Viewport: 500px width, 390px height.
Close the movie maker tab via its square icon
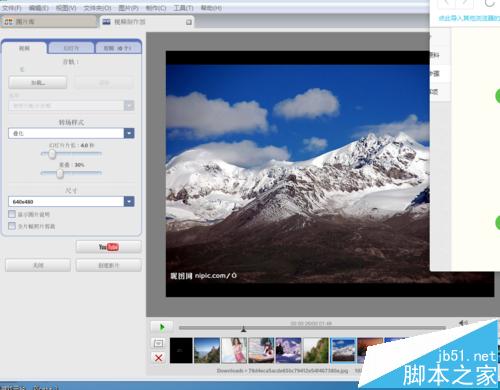coord(189,22)
